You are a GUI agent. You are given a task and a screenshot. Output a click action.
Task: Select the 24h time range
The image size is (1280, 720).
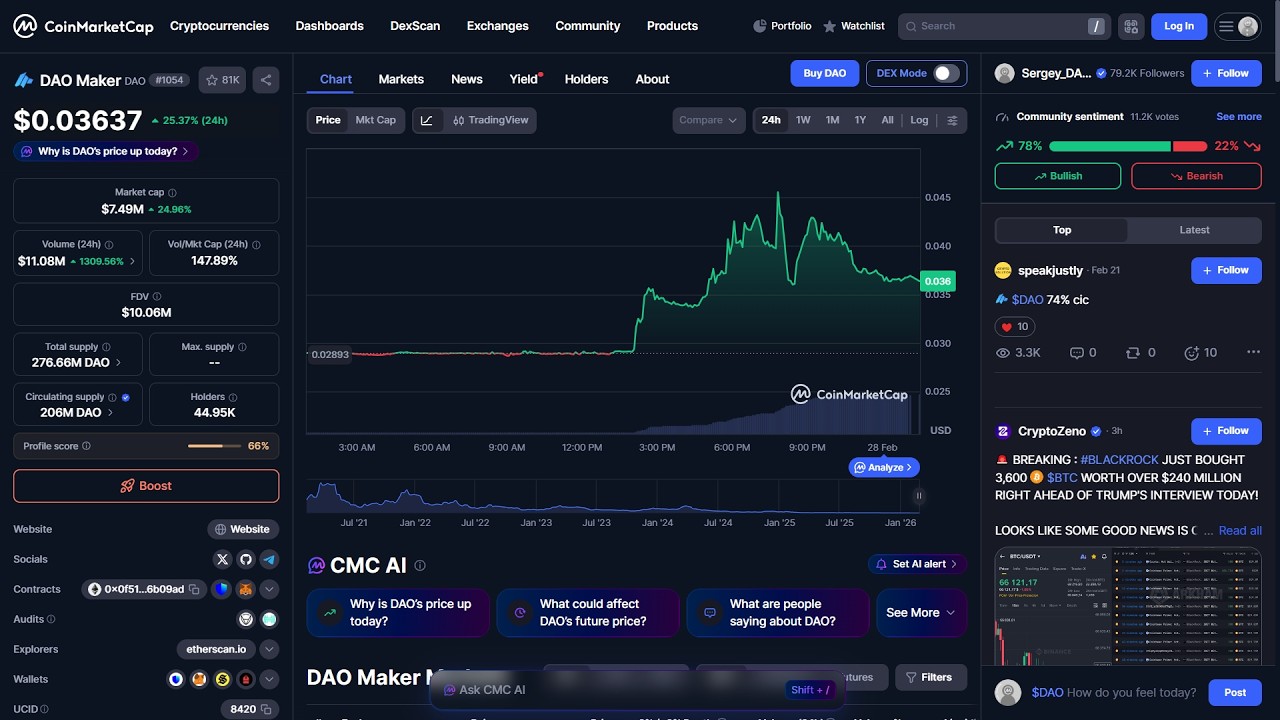(771, 120)
